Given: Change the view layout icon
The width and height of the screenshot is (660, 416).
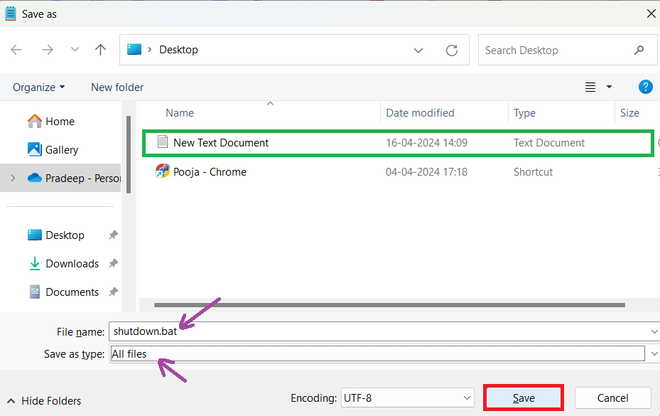Looking at the screenshot, I should tap(590, 87).
